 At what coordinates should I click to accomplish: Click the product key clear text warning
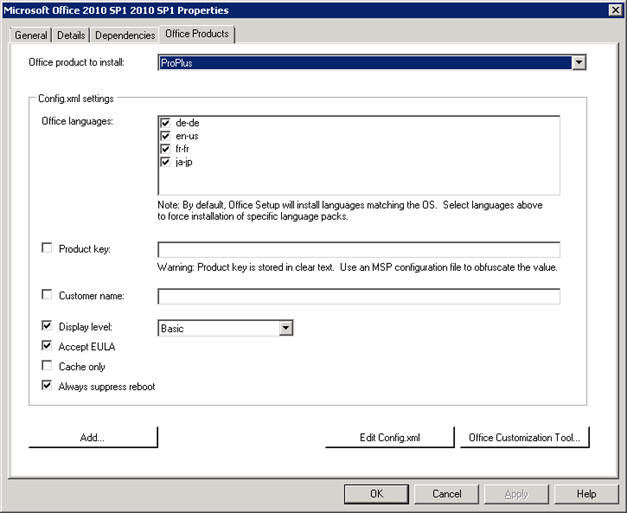coord(357,267)
